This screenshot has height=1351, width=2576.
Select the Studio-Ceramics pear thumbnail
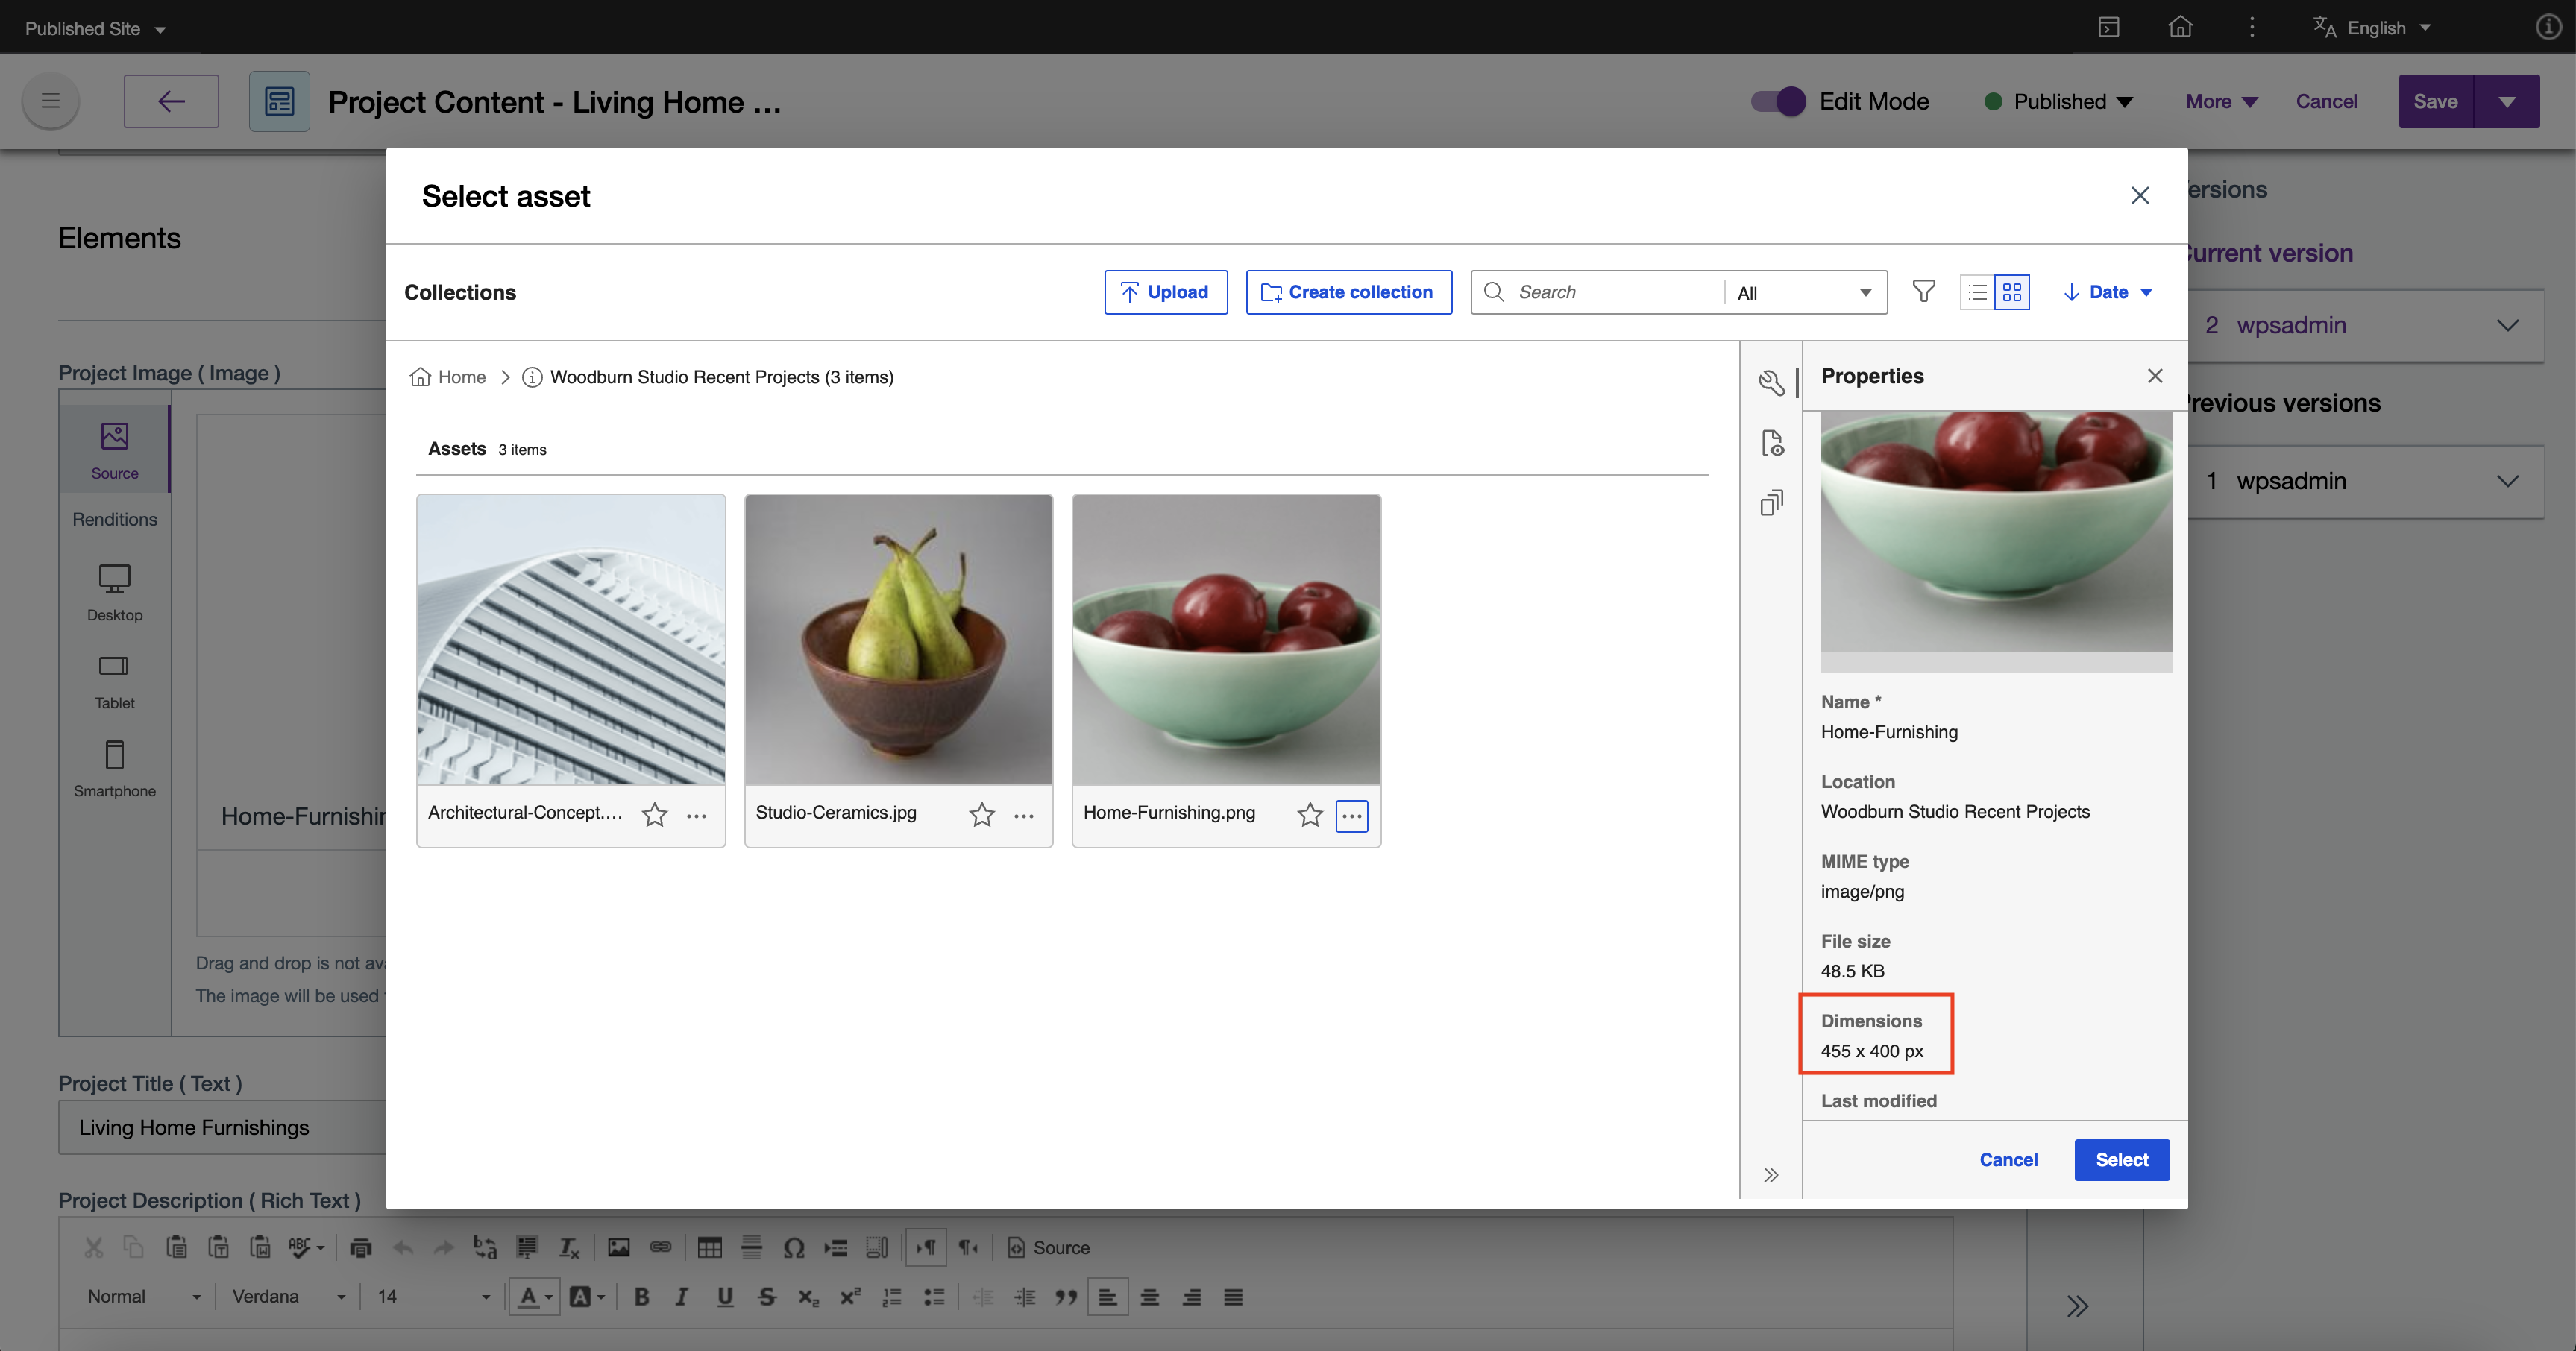pos(898,640)
